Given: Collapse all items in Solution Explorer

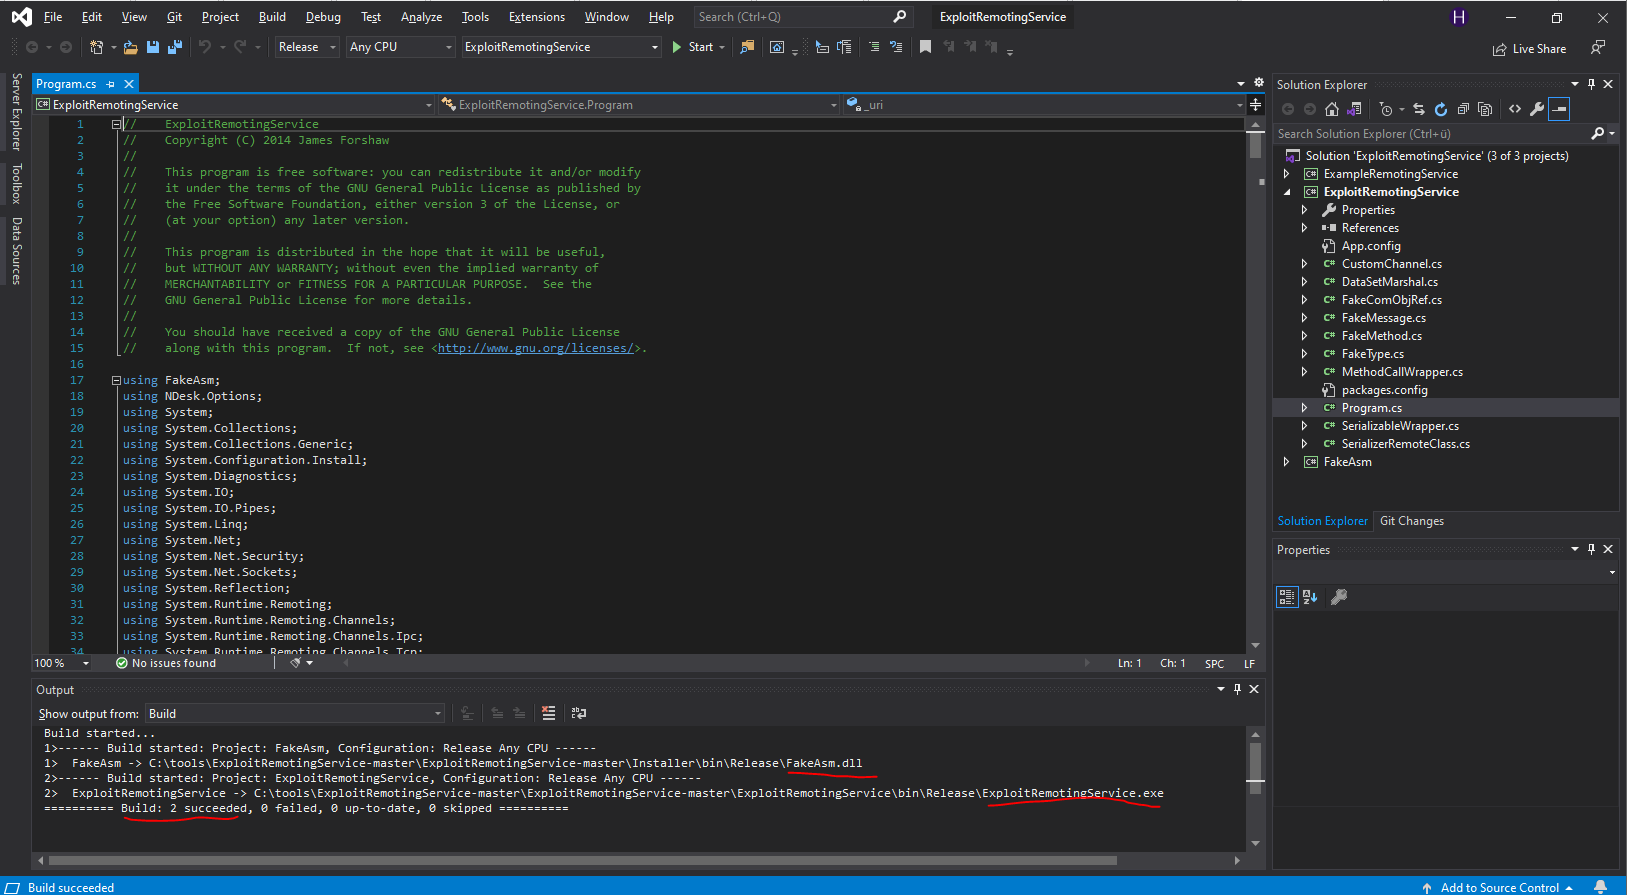Looking at the screenshot, I should coord(1462,109).
